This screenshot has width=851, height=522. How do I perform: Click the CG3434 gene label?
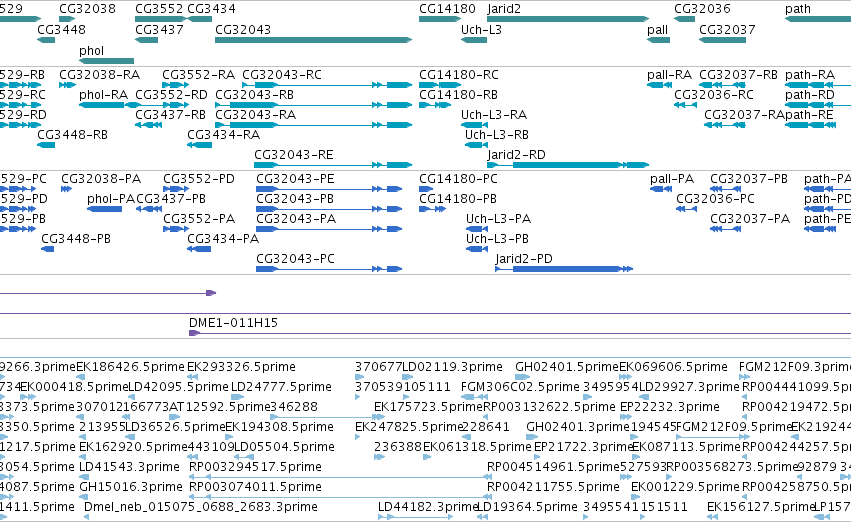[x=211, y=9]
